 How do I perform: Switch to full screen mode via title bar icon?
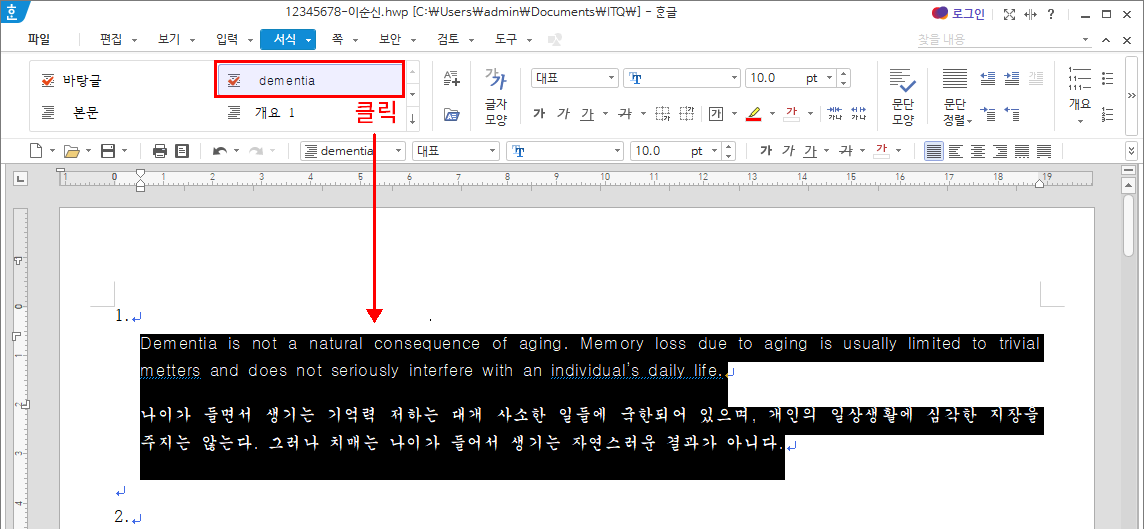pyautogui.click(x=1010, y=14)
